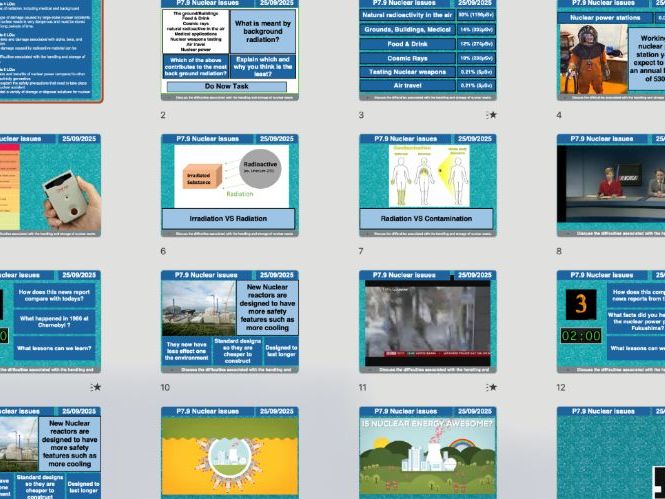Select the mostly blank teal slide in bottom row
Viewport: 665px width, 499px height.
611,453
